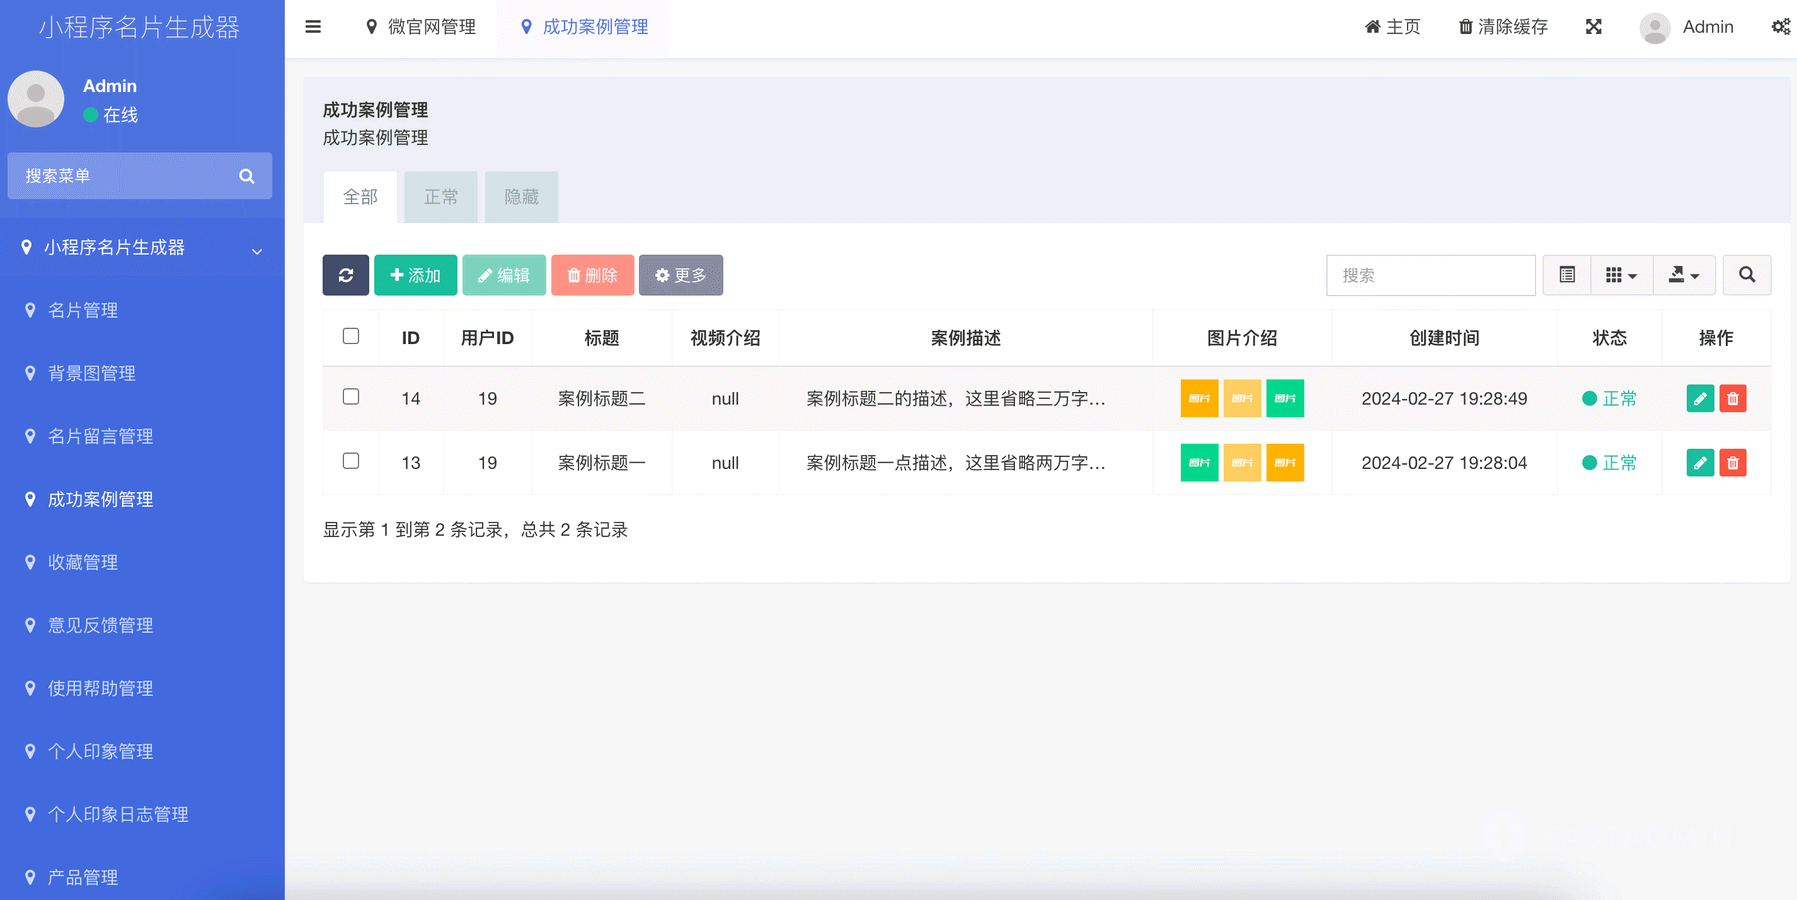Open the column visibility dropdown
Viewport: 1797px width, 900px height.
[1622, 275]
